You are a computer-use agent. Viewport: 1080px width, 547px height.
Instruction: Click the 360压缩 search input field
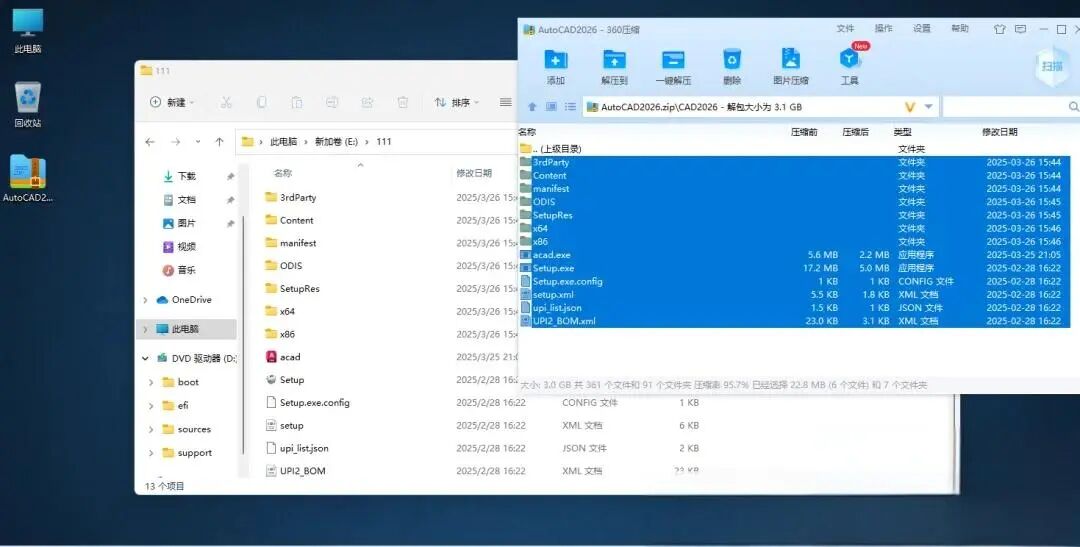[x=1004, y=107]
